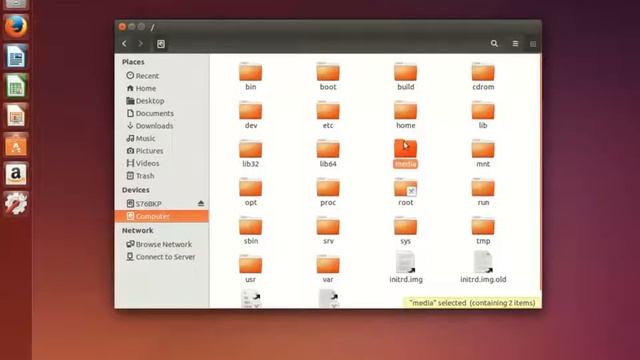Open Desktop in the sidebar
Viewport: 640px width, 360px height.
[x=145, y=100]
